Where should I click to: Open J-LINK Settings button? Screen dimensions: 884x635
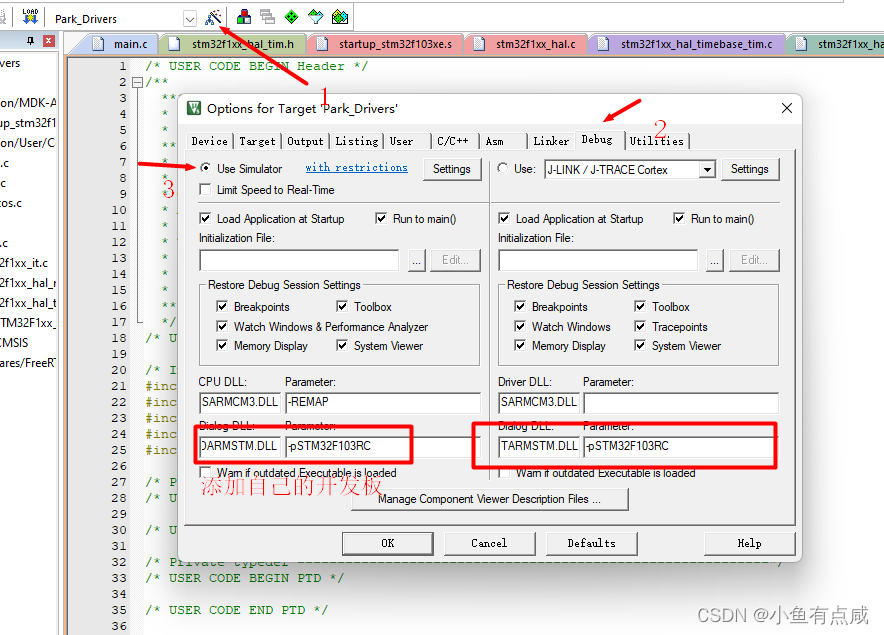(x=750, y=169)
